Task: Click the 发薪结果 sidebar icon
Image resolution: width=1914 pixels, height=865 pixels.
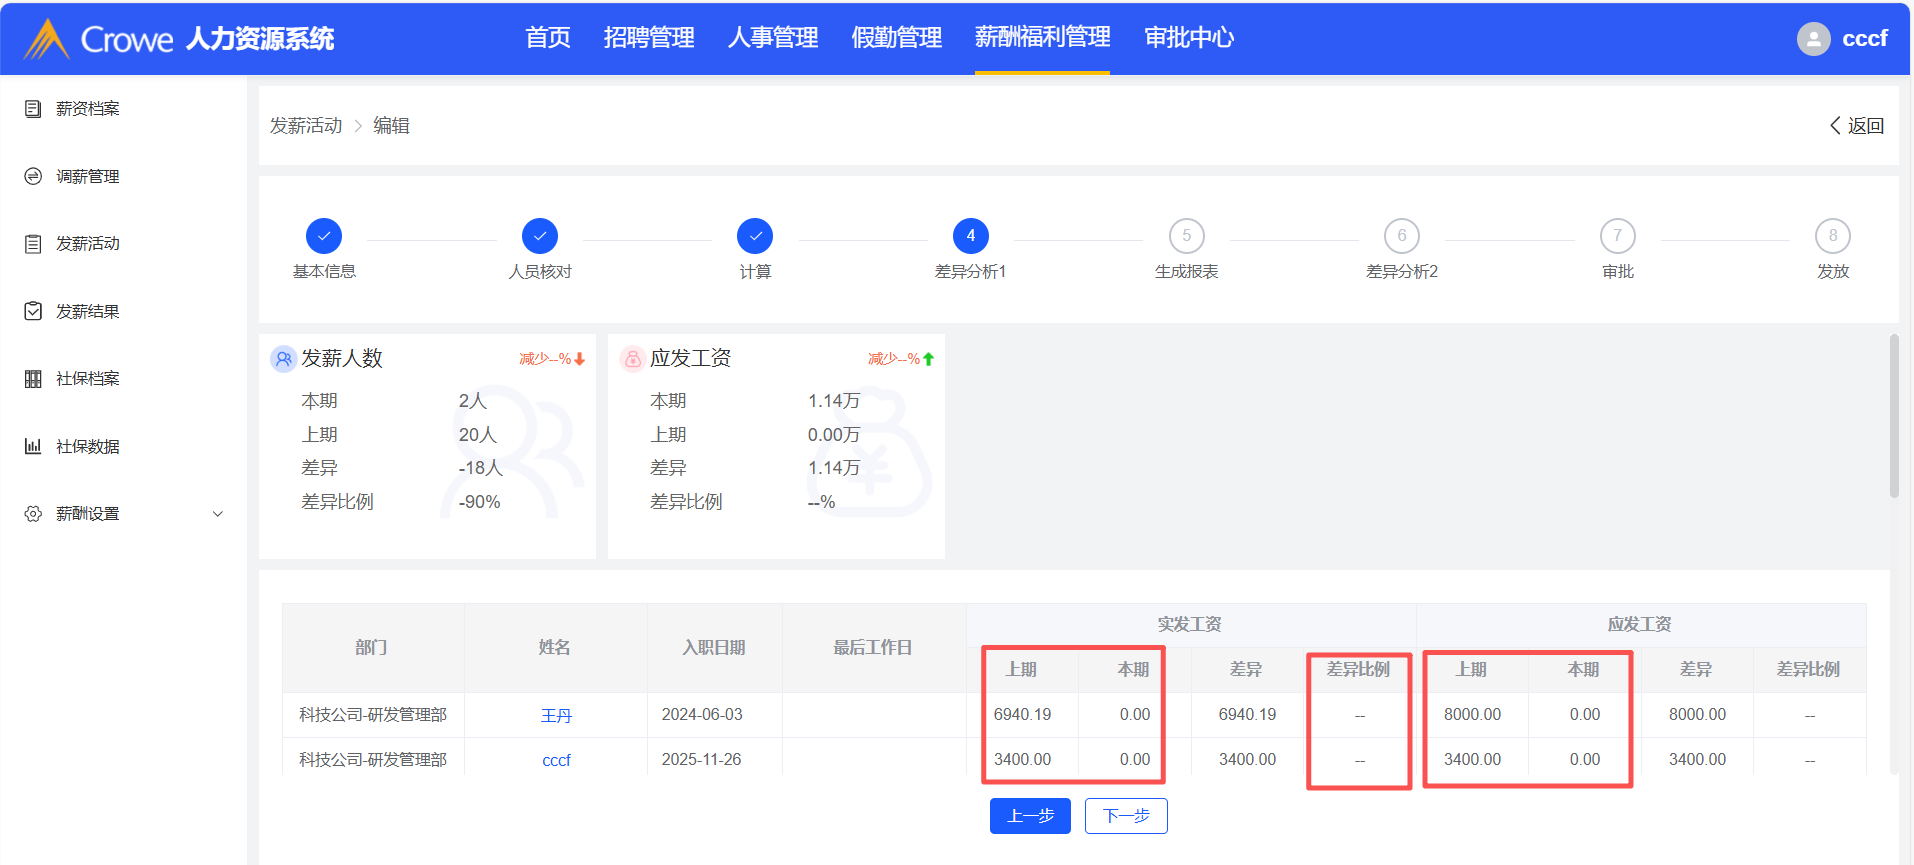Action: pos(33,311)
